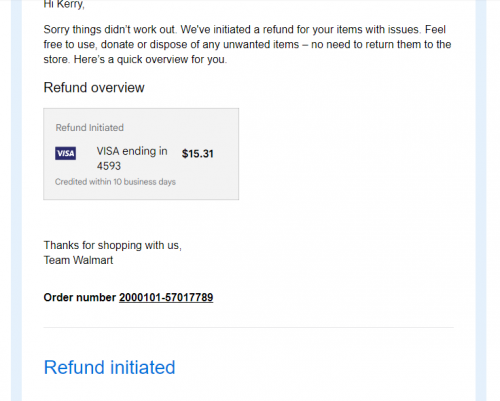
Task: Click the VISA ending in 4593 text
Action: [132, 158]
